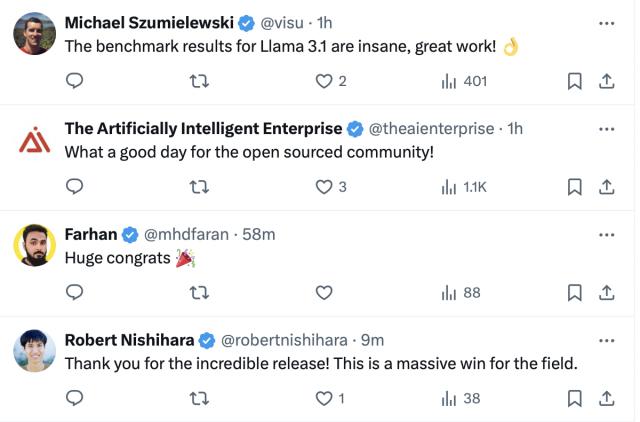Like Farhan's tweet
640x422 pixels.
coord(323,293)
